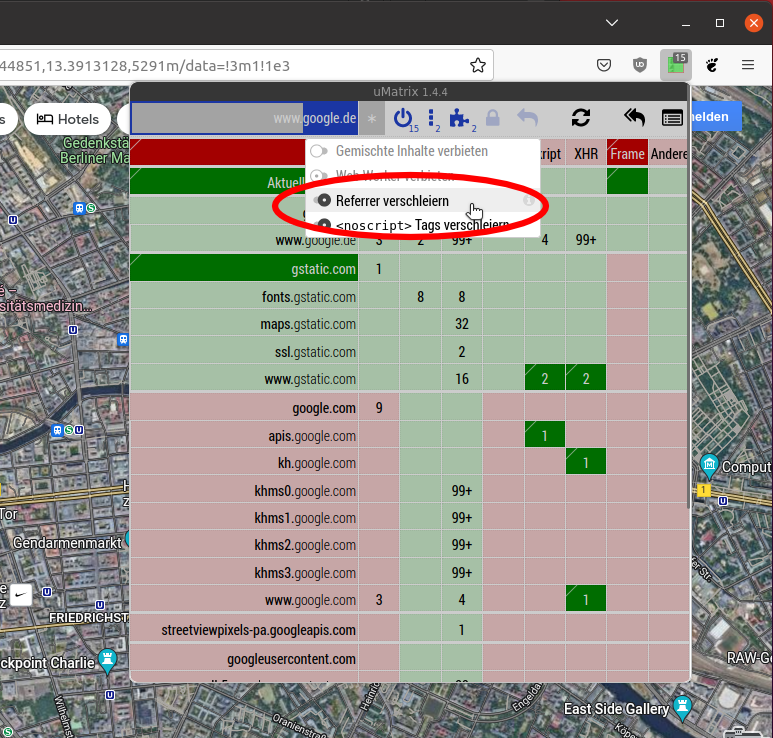Image resolution: width=773 pixels, height=738 pixels.
Task: Click the double-arrow revert all icon
Action: tap(634, 118)
